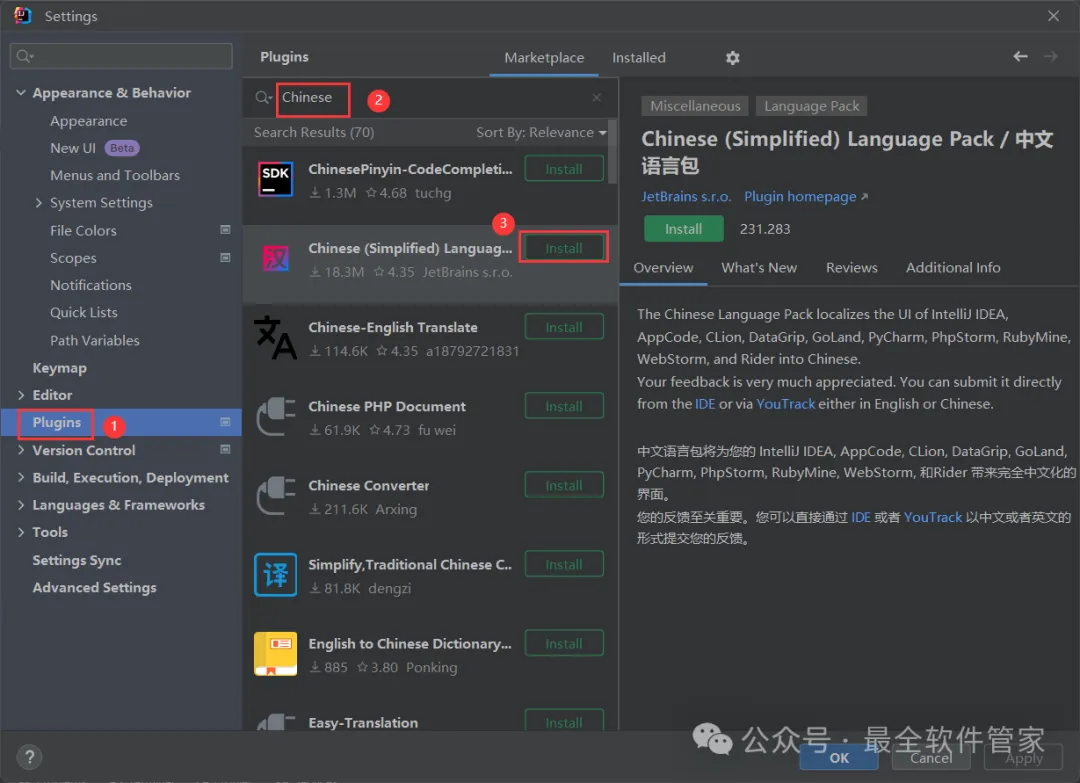Viewport: 1080px width, 783px height.
Task: Select the ChinesePinyin-CodeCompletion SDK icon
Action: pos(276,179)
